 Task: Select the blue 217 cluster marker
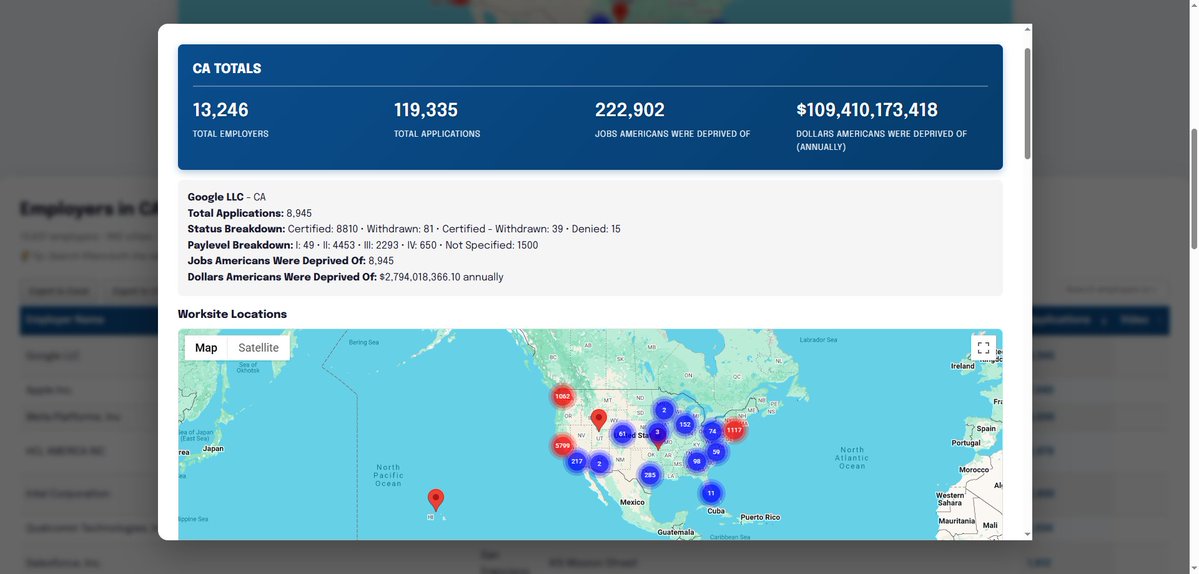point(577,461)
